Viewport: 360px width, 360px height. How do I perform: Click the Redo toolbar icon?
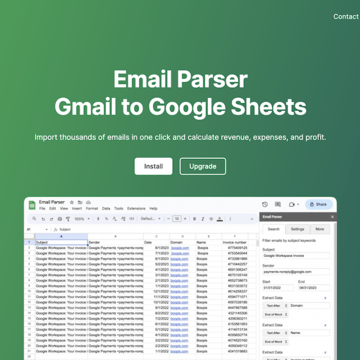point(51,219)
